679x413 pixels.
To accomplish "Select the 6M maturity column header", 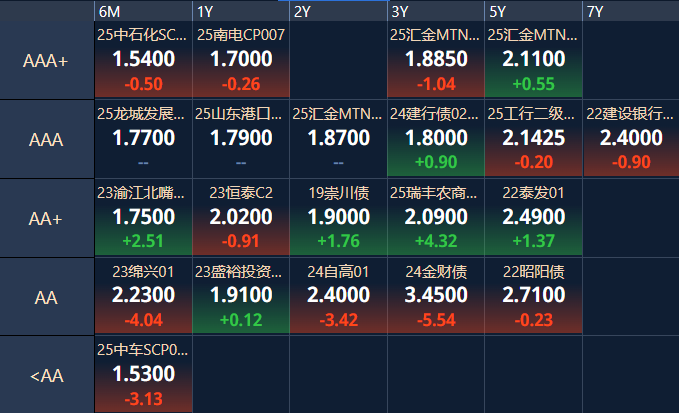I will [x=142, y=11].
